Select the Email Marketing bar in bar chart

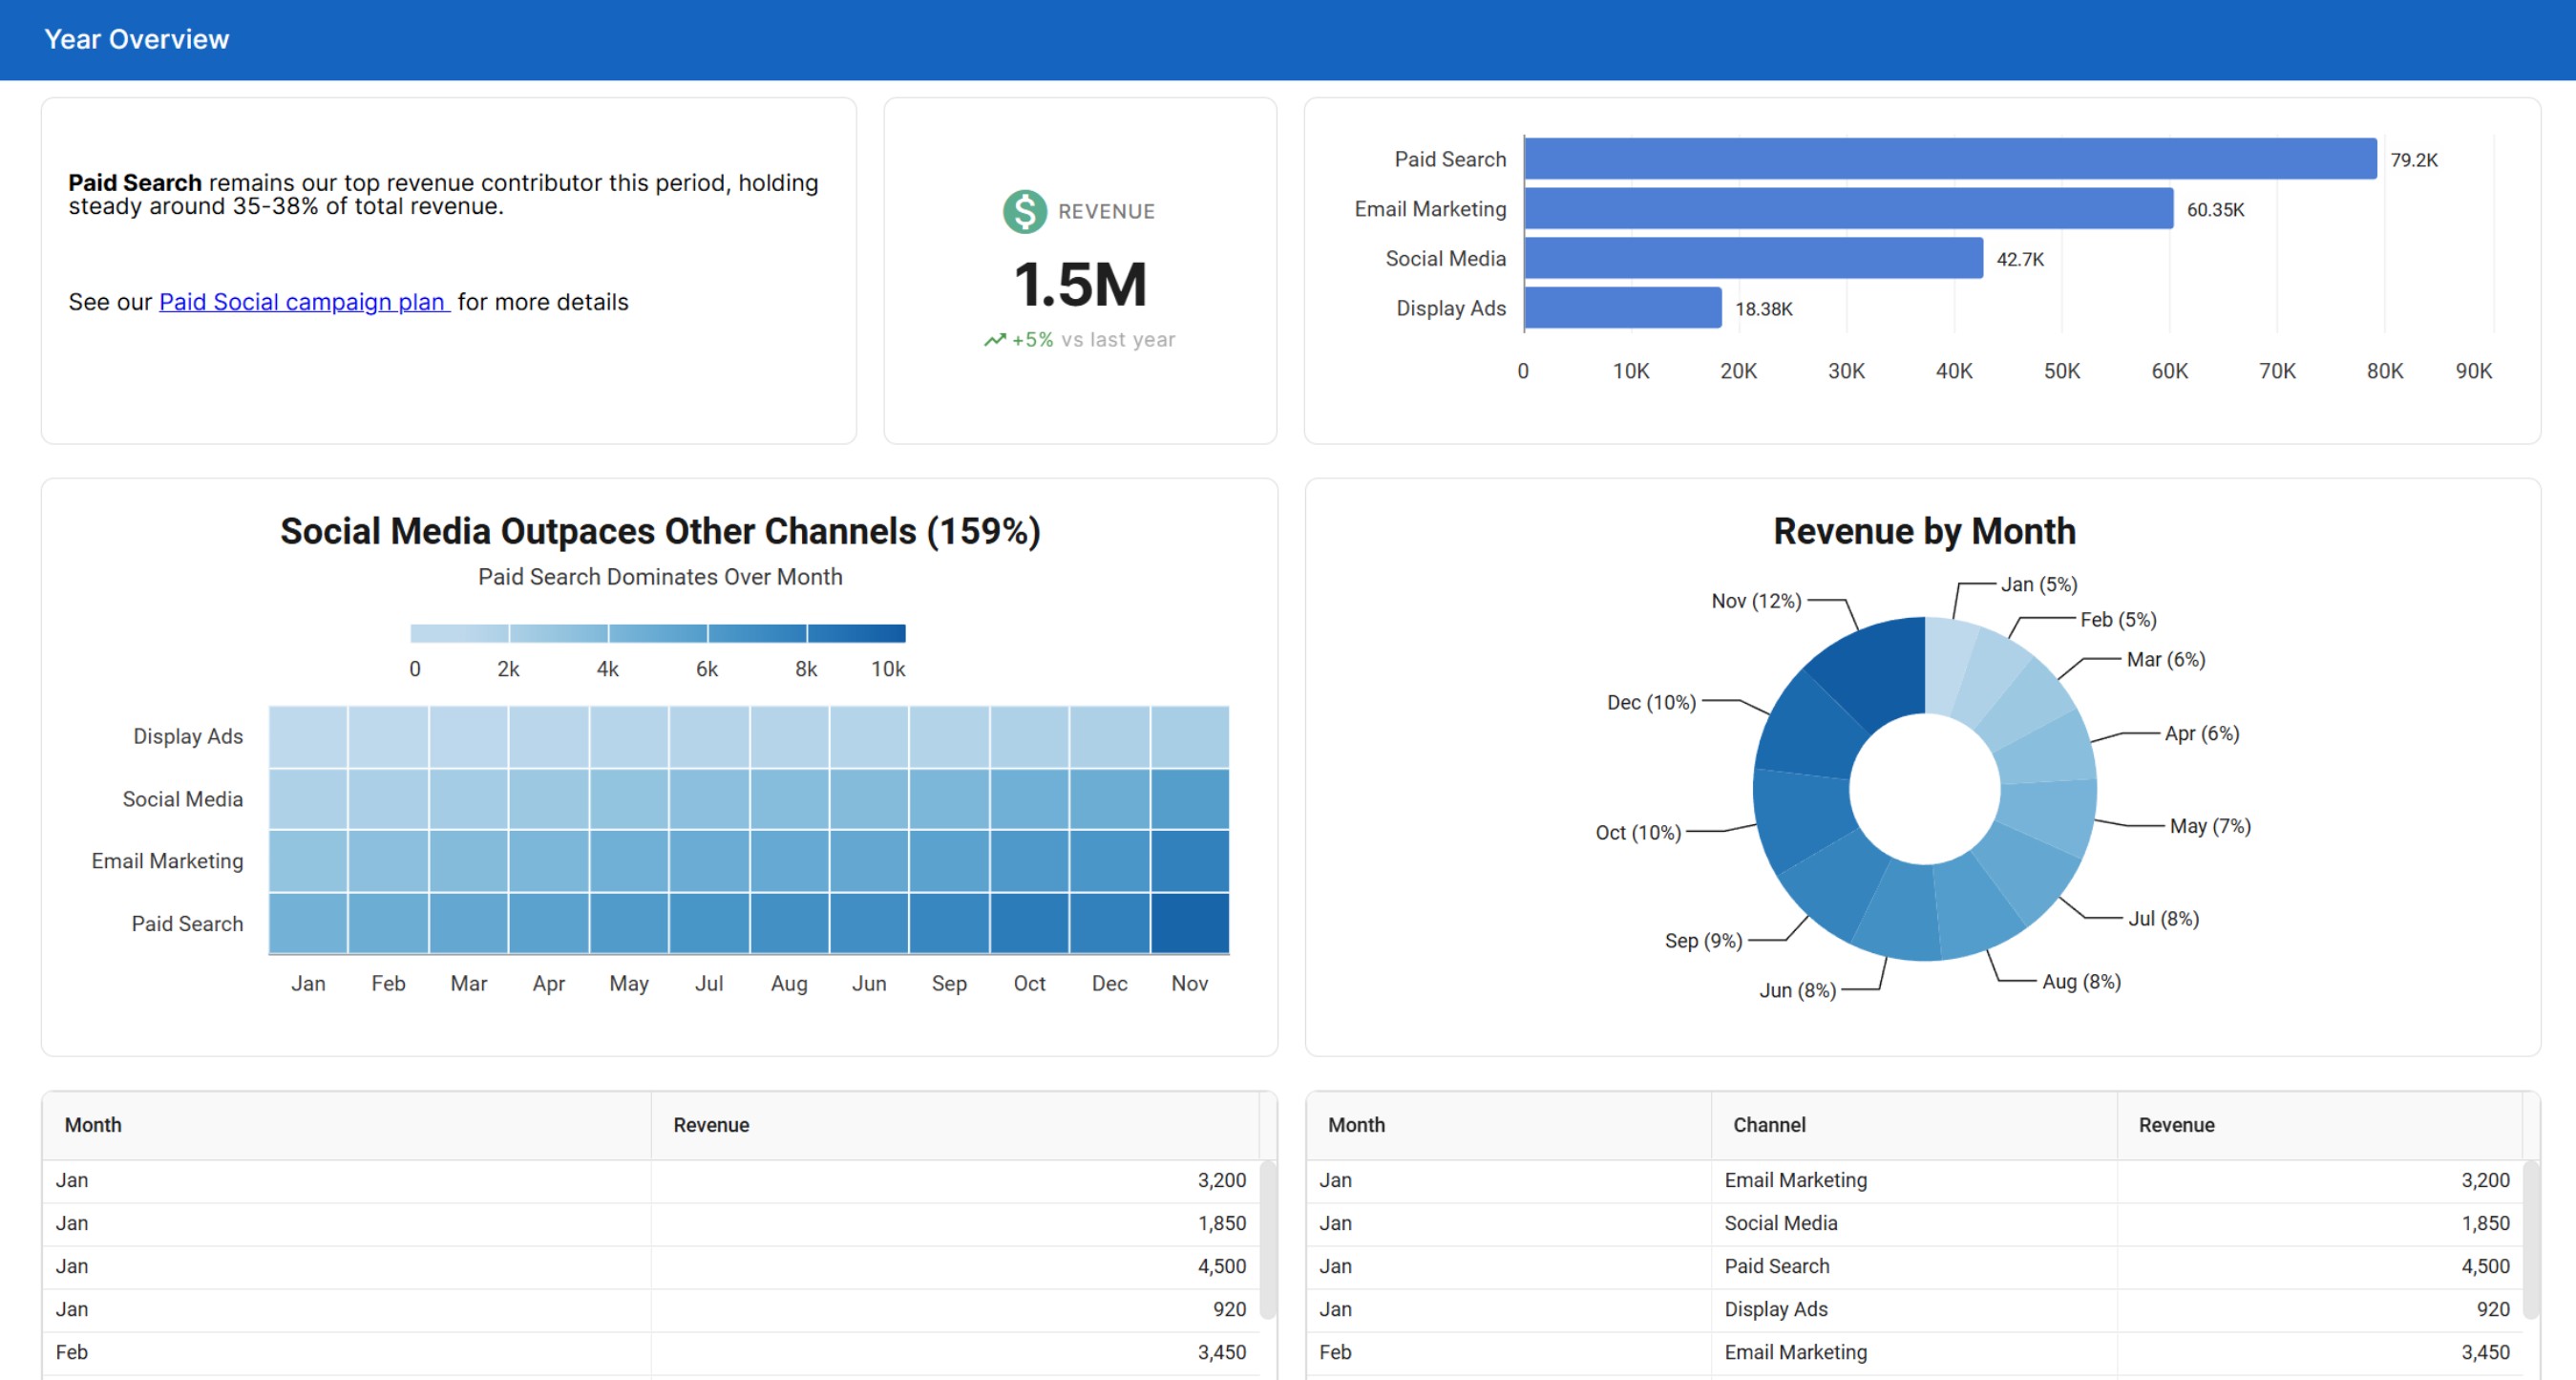[x=1848, y=209]
